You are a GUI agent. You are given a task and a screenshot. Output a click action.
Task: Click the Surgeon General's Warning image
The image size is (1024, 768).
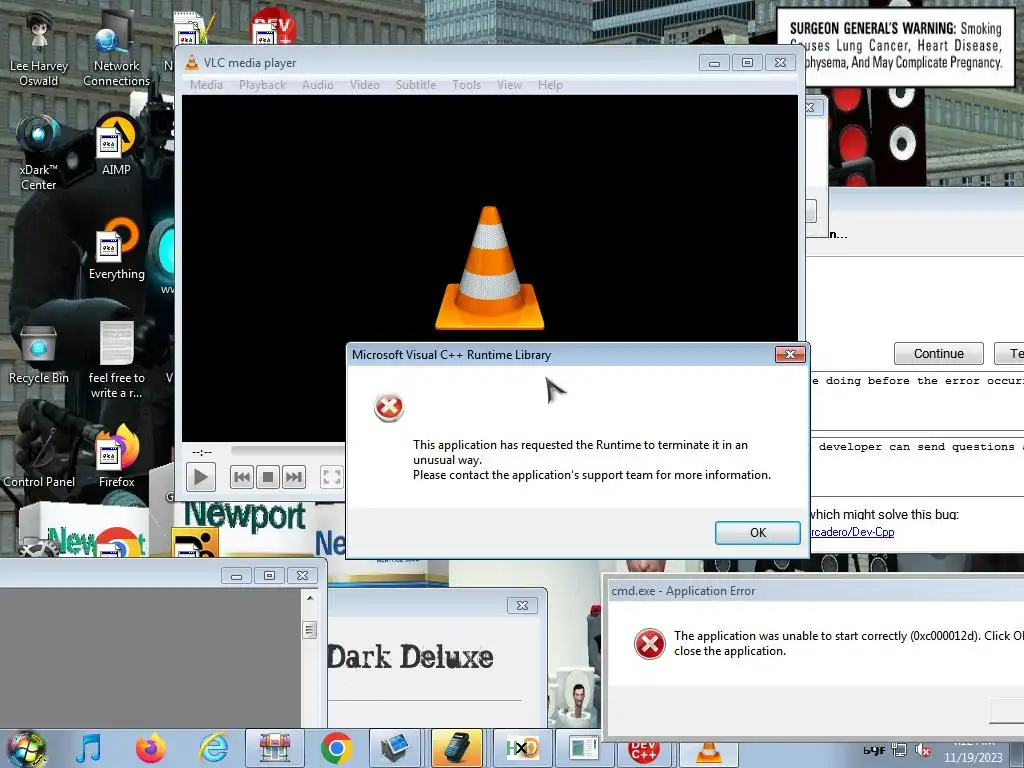coord(895,46)
